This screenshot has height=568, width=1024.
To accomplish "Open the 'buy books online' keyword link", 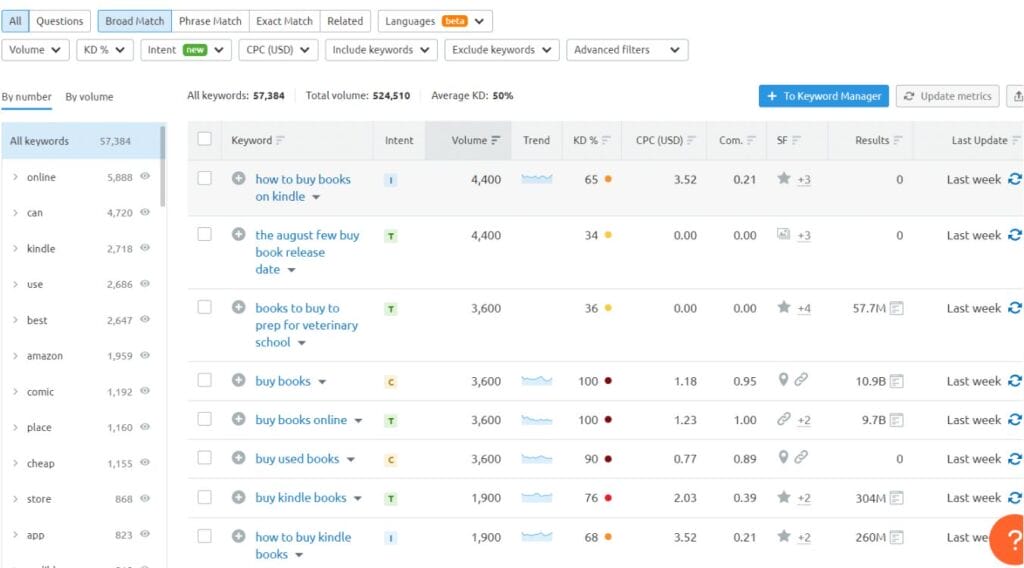I will 301,420.
